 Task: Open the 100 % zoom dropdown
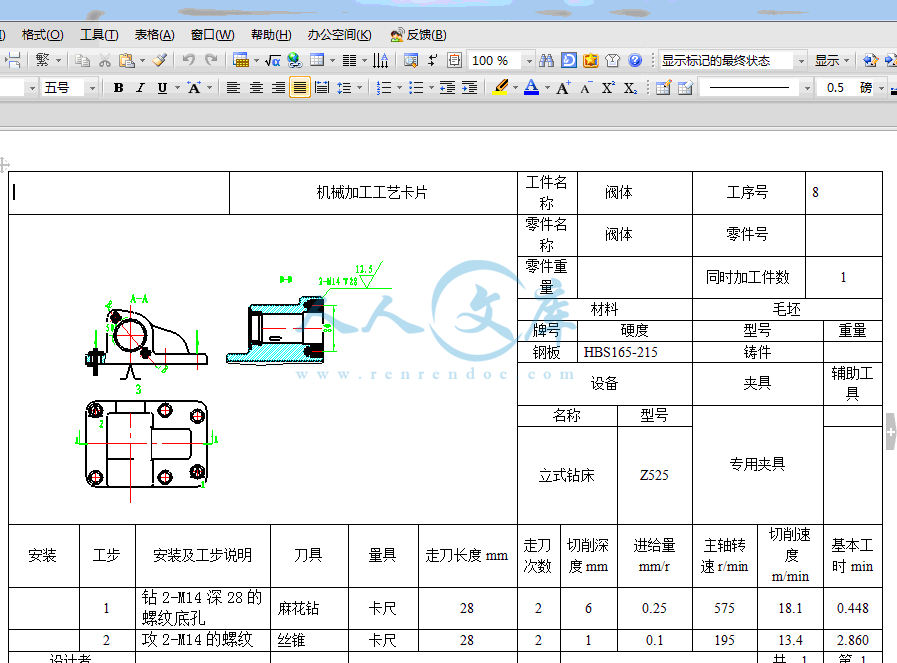pos(529,61)
